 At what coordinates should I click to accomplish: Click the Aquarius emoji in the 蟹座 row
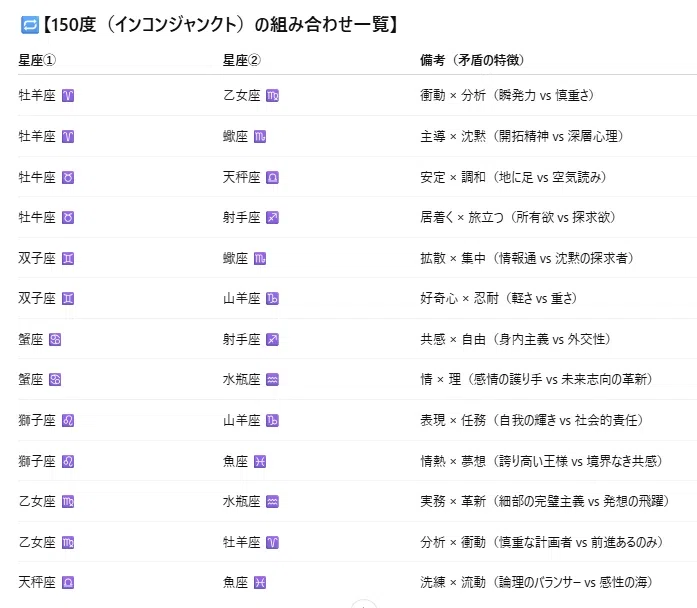tap(272, 380)
